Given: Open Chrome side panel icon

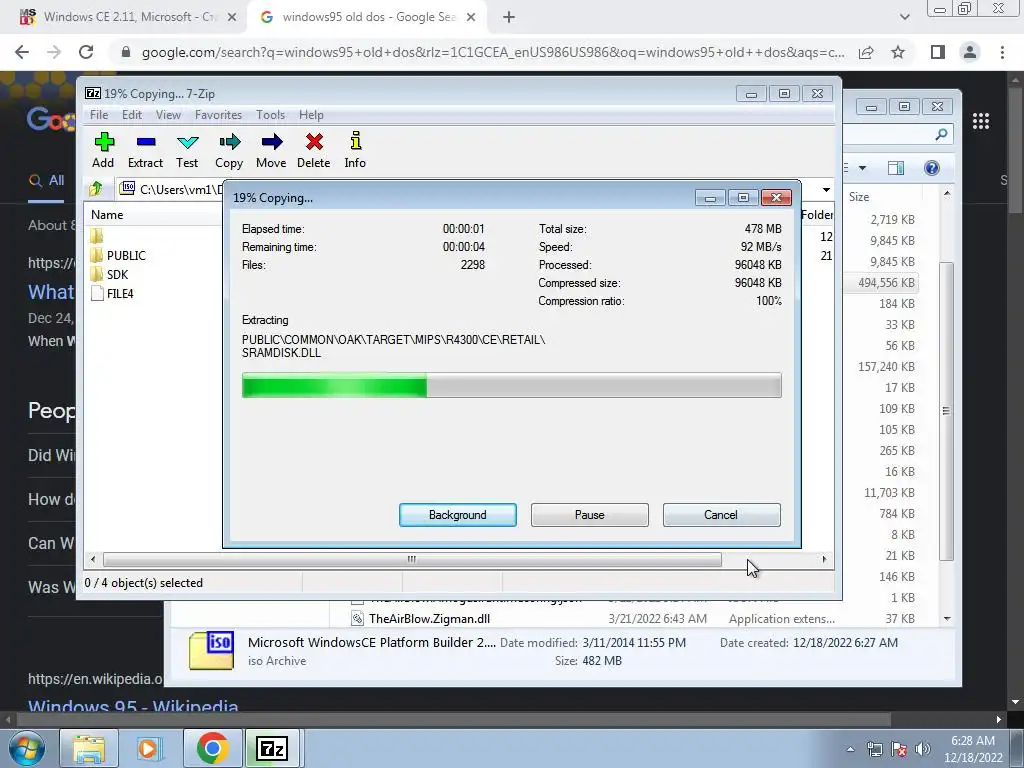Looking at the screenshot, I should pos(937,52).
